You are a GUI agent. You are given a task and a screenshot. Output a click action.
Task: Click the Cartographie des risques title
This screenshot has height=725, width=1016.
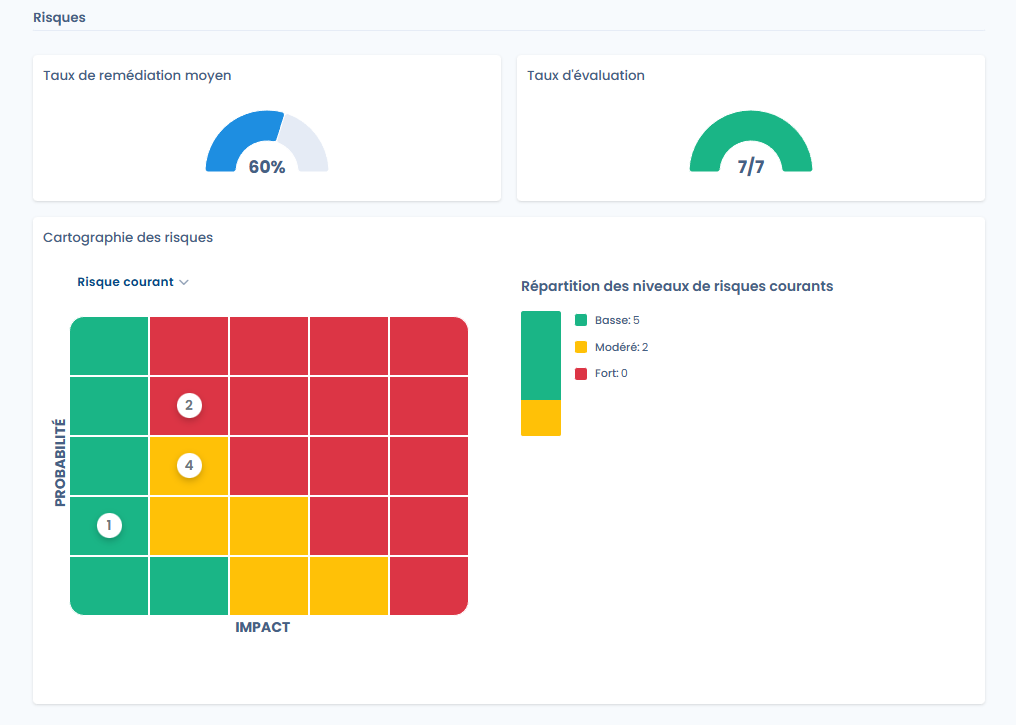click(128, 238)
